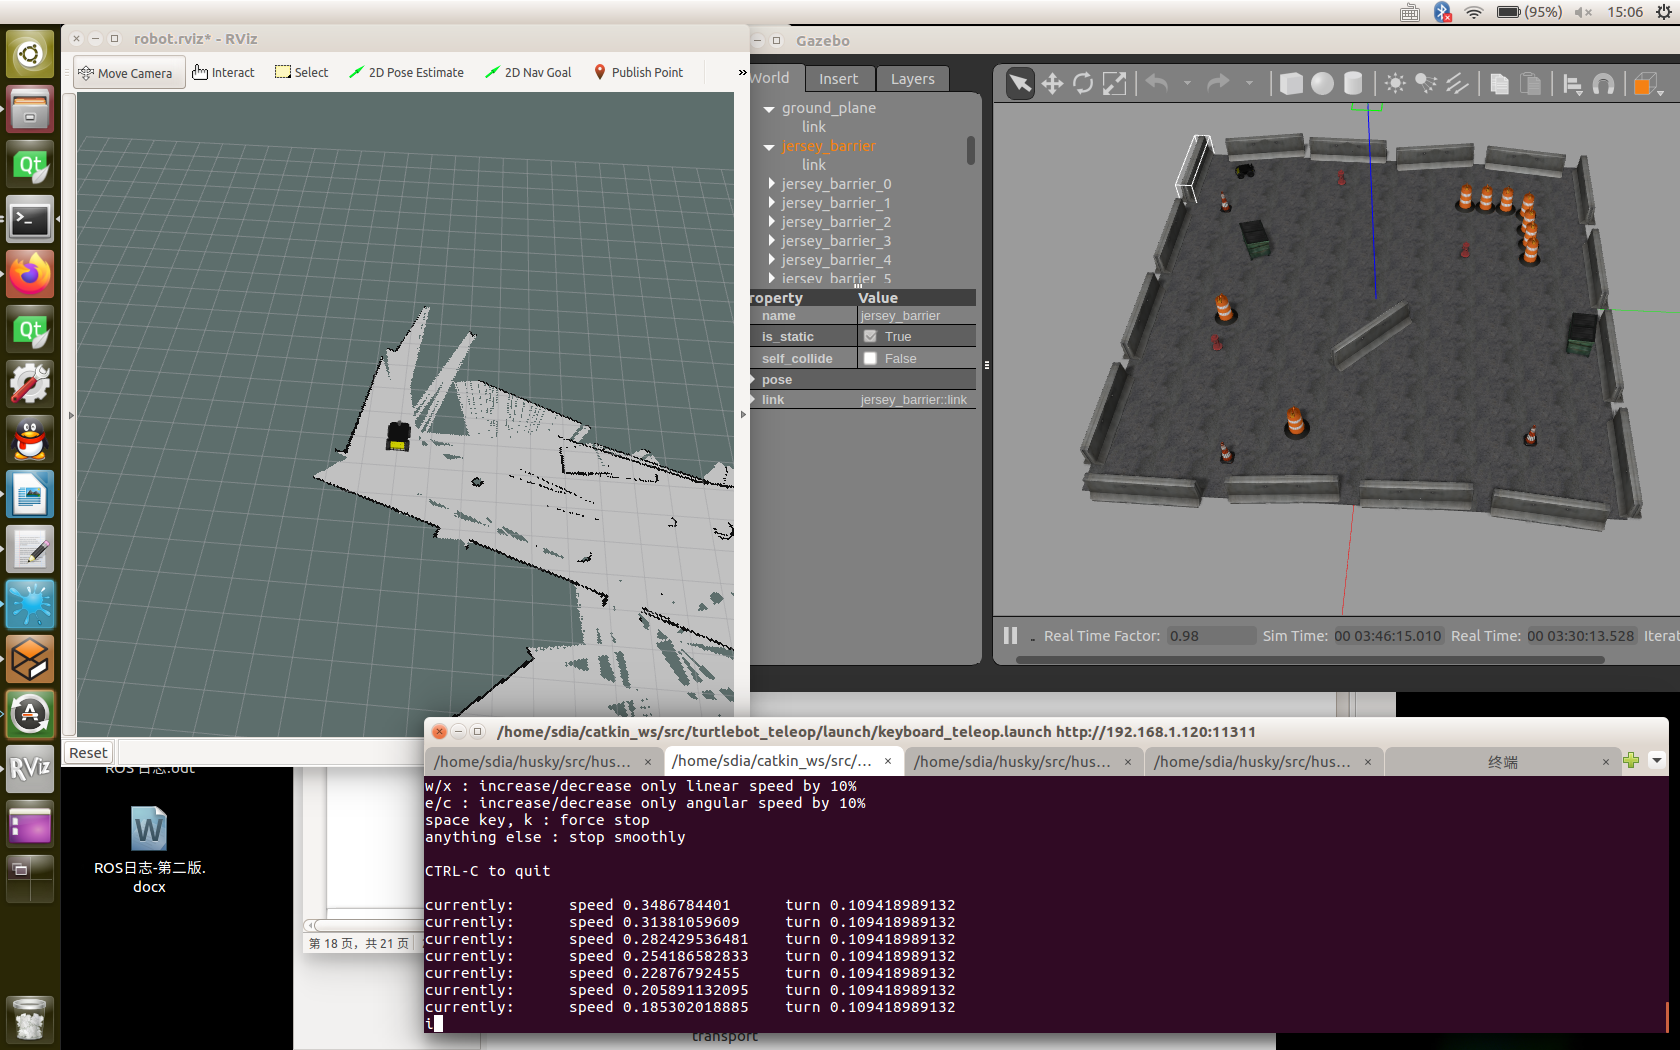The height and width of the screenshot is (1050, 1680).
Task: Open Firefox from the dock
Action: pos(30,273)
